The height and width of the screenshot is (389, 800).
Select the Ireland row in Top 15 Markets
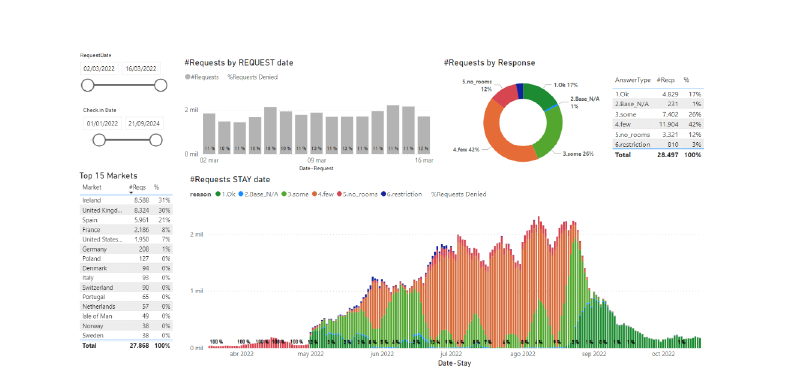tap(126, 201)
